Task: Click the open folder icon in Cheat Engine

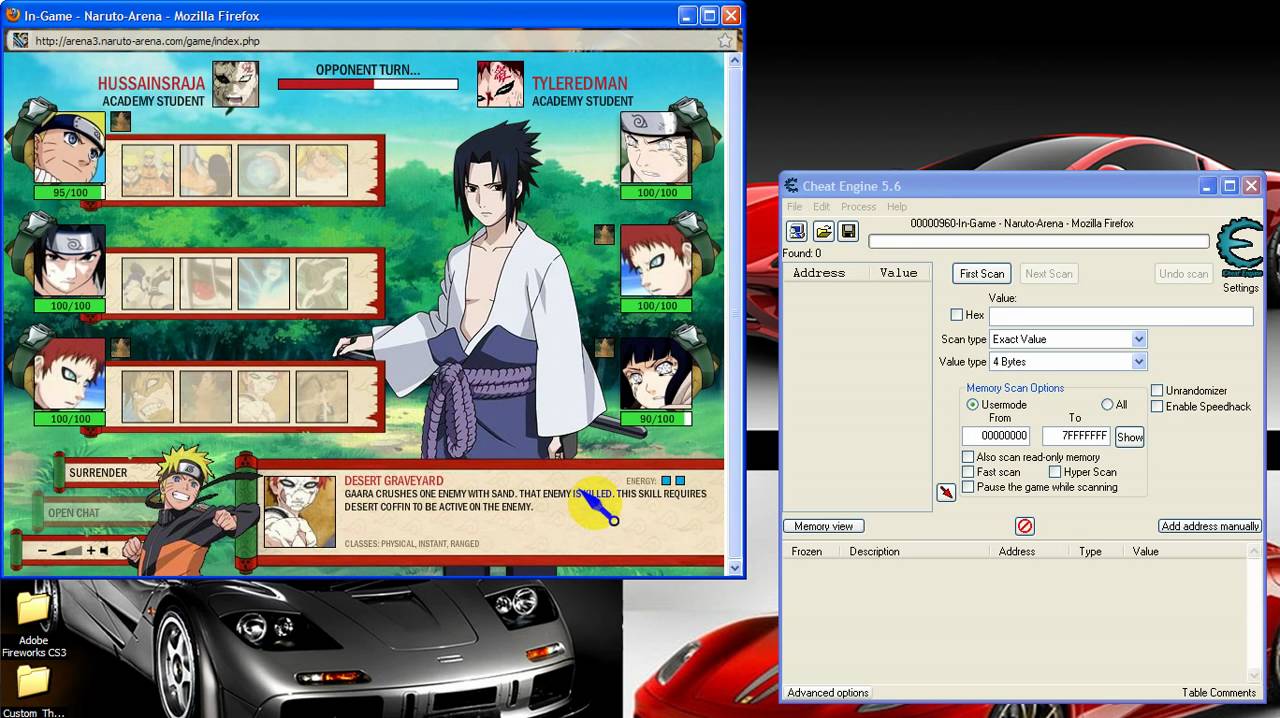Action: 823,232
